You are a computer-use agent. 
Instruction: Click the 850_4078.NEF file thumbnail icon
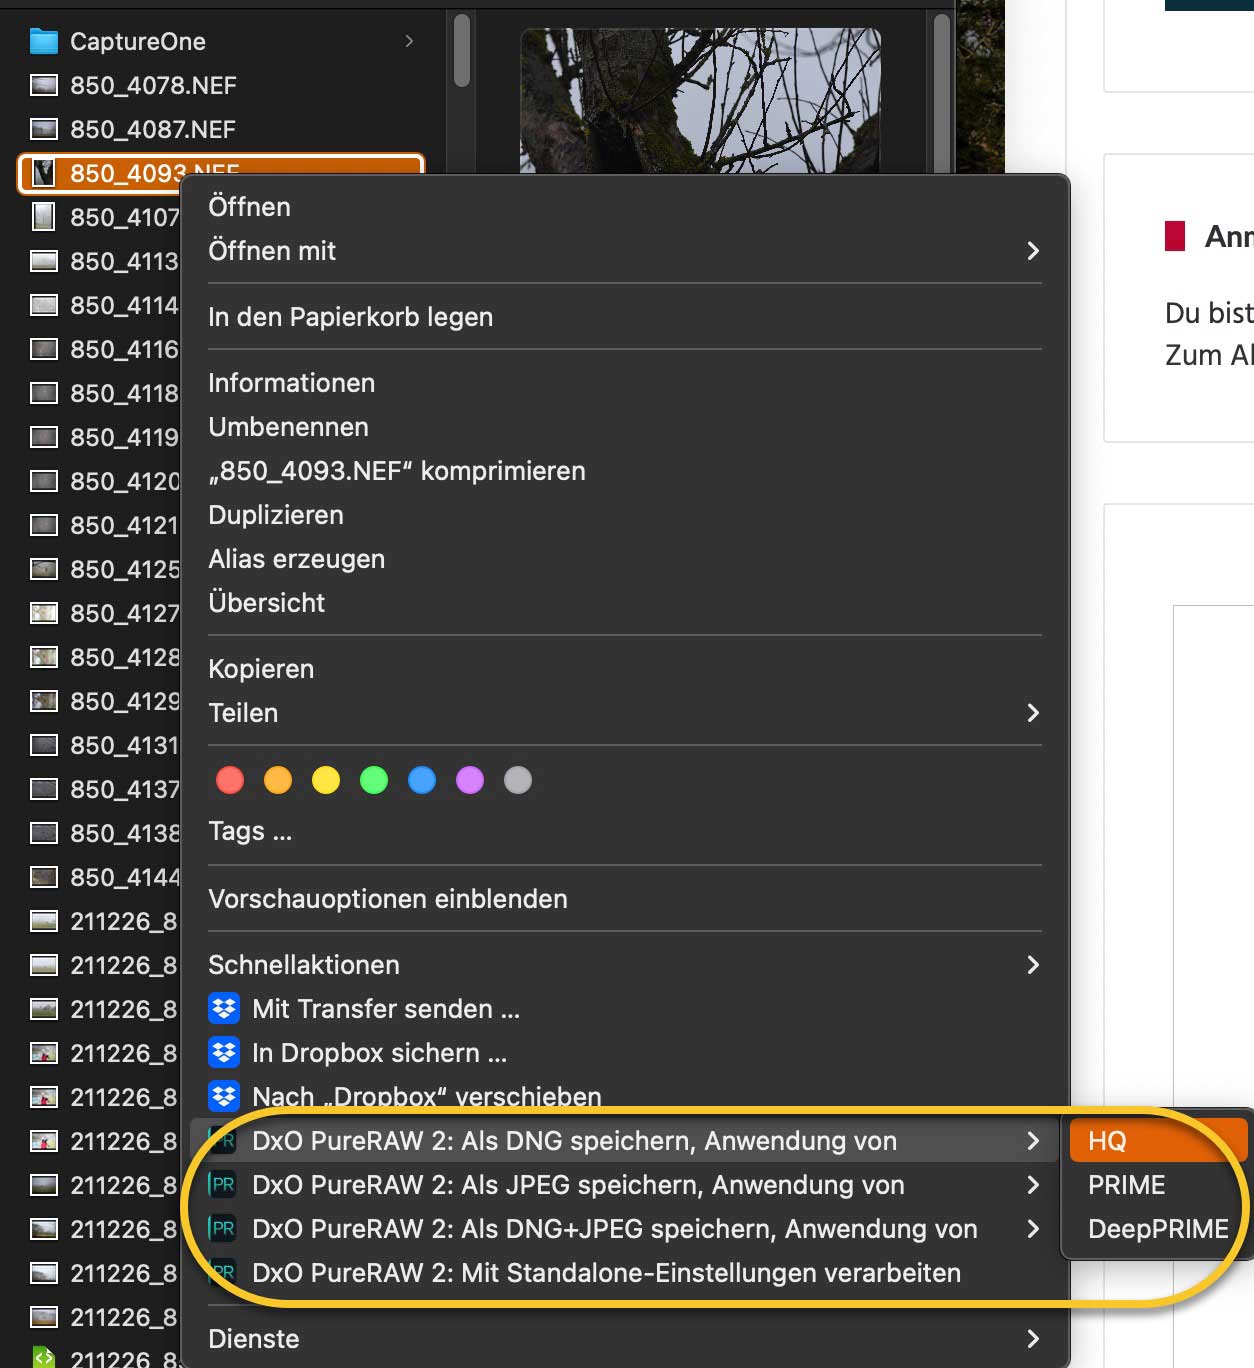(x=44, y=85)
